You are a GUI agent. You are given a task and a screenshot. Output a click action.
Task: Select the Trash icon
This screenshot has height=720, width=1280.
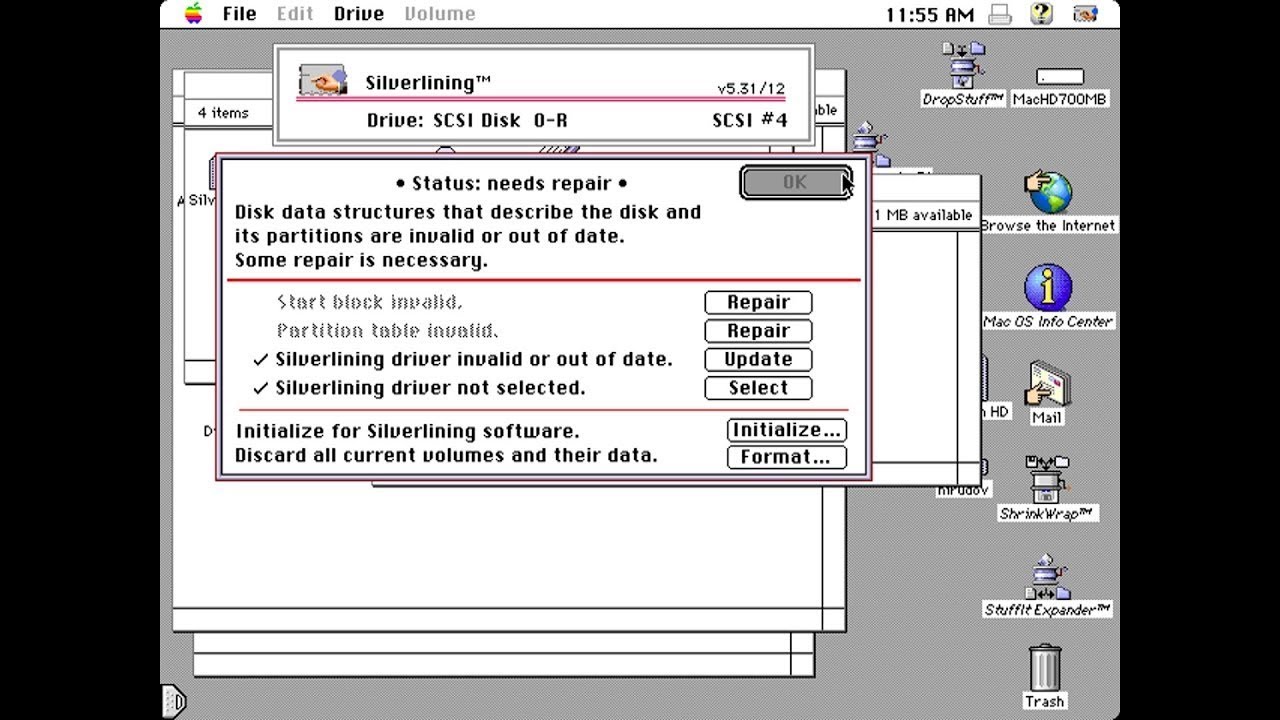[x=1045, y=677]
